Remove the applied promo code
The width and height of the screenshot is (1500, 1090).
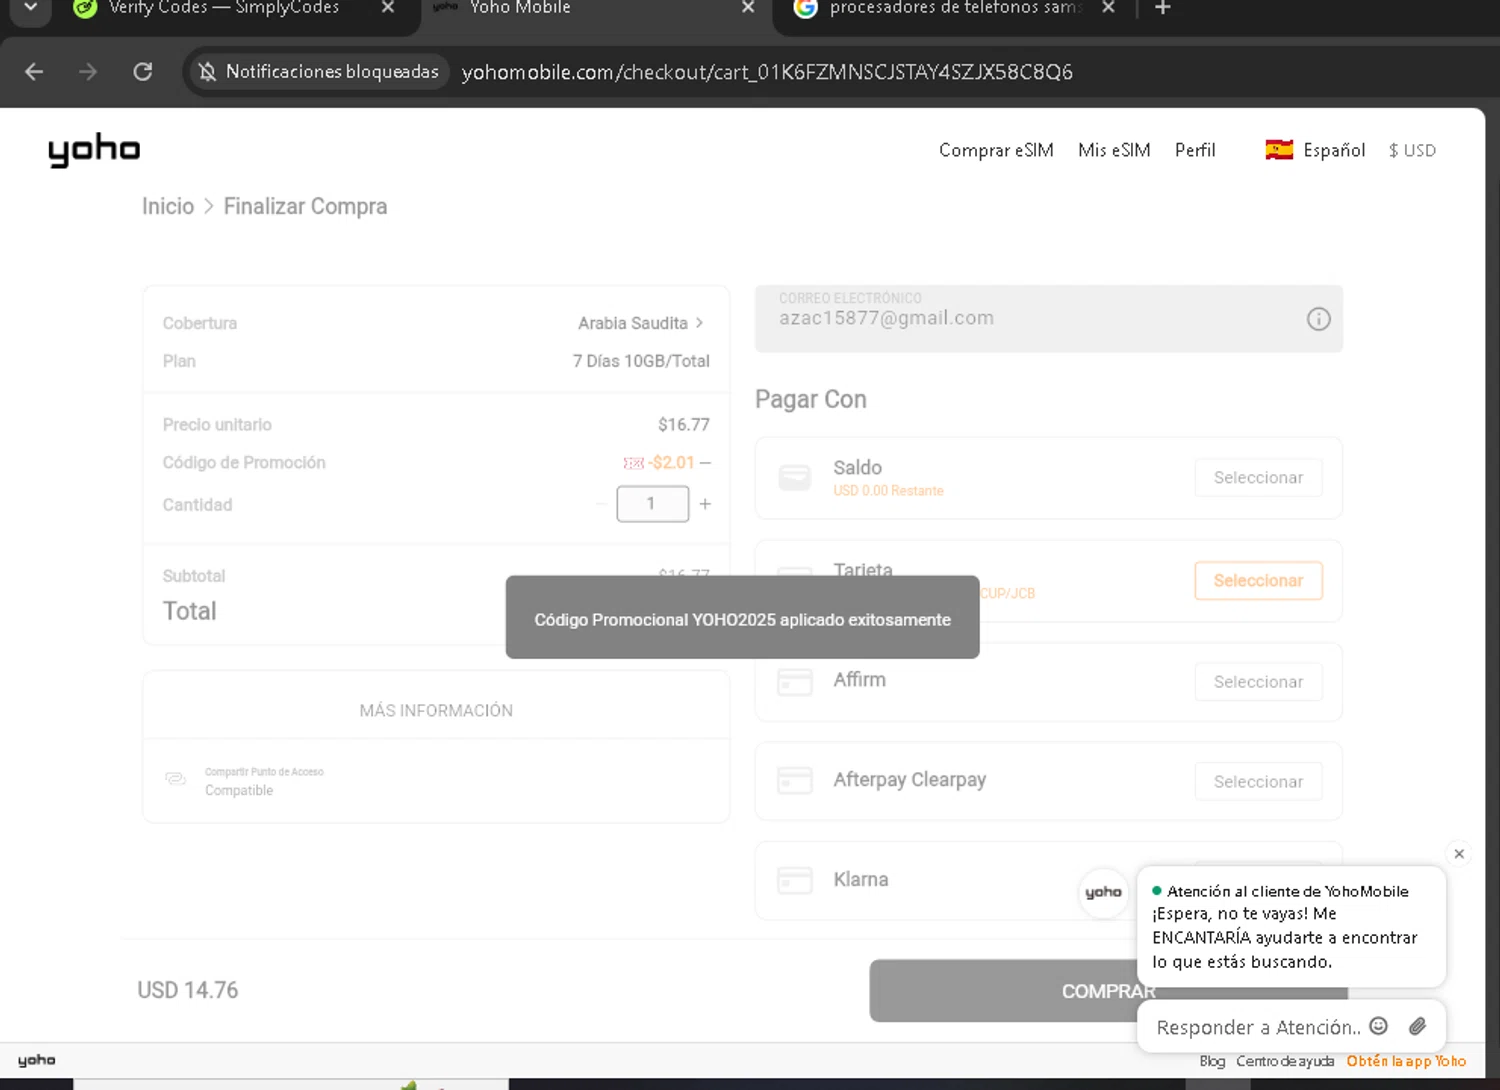tap(705, 463)
